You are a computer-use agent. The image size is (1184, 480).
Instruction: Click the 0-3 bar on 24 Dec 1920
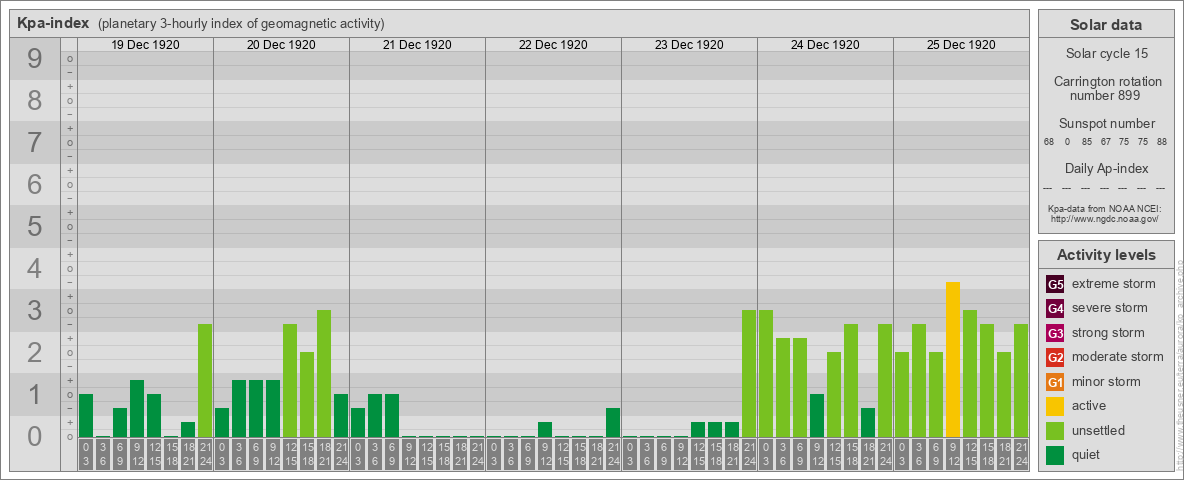pyautogui.click(x=766, y=374)
